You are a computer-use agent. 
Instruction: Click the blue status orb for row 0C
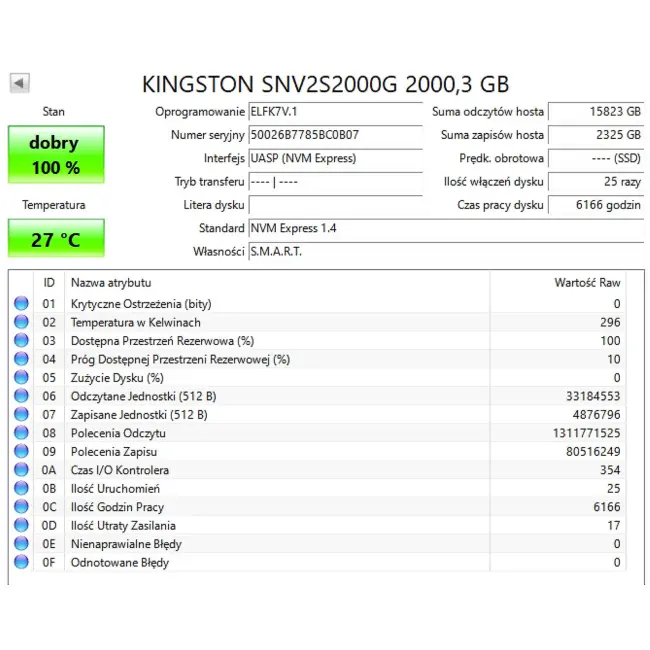[x=21, y=506]
